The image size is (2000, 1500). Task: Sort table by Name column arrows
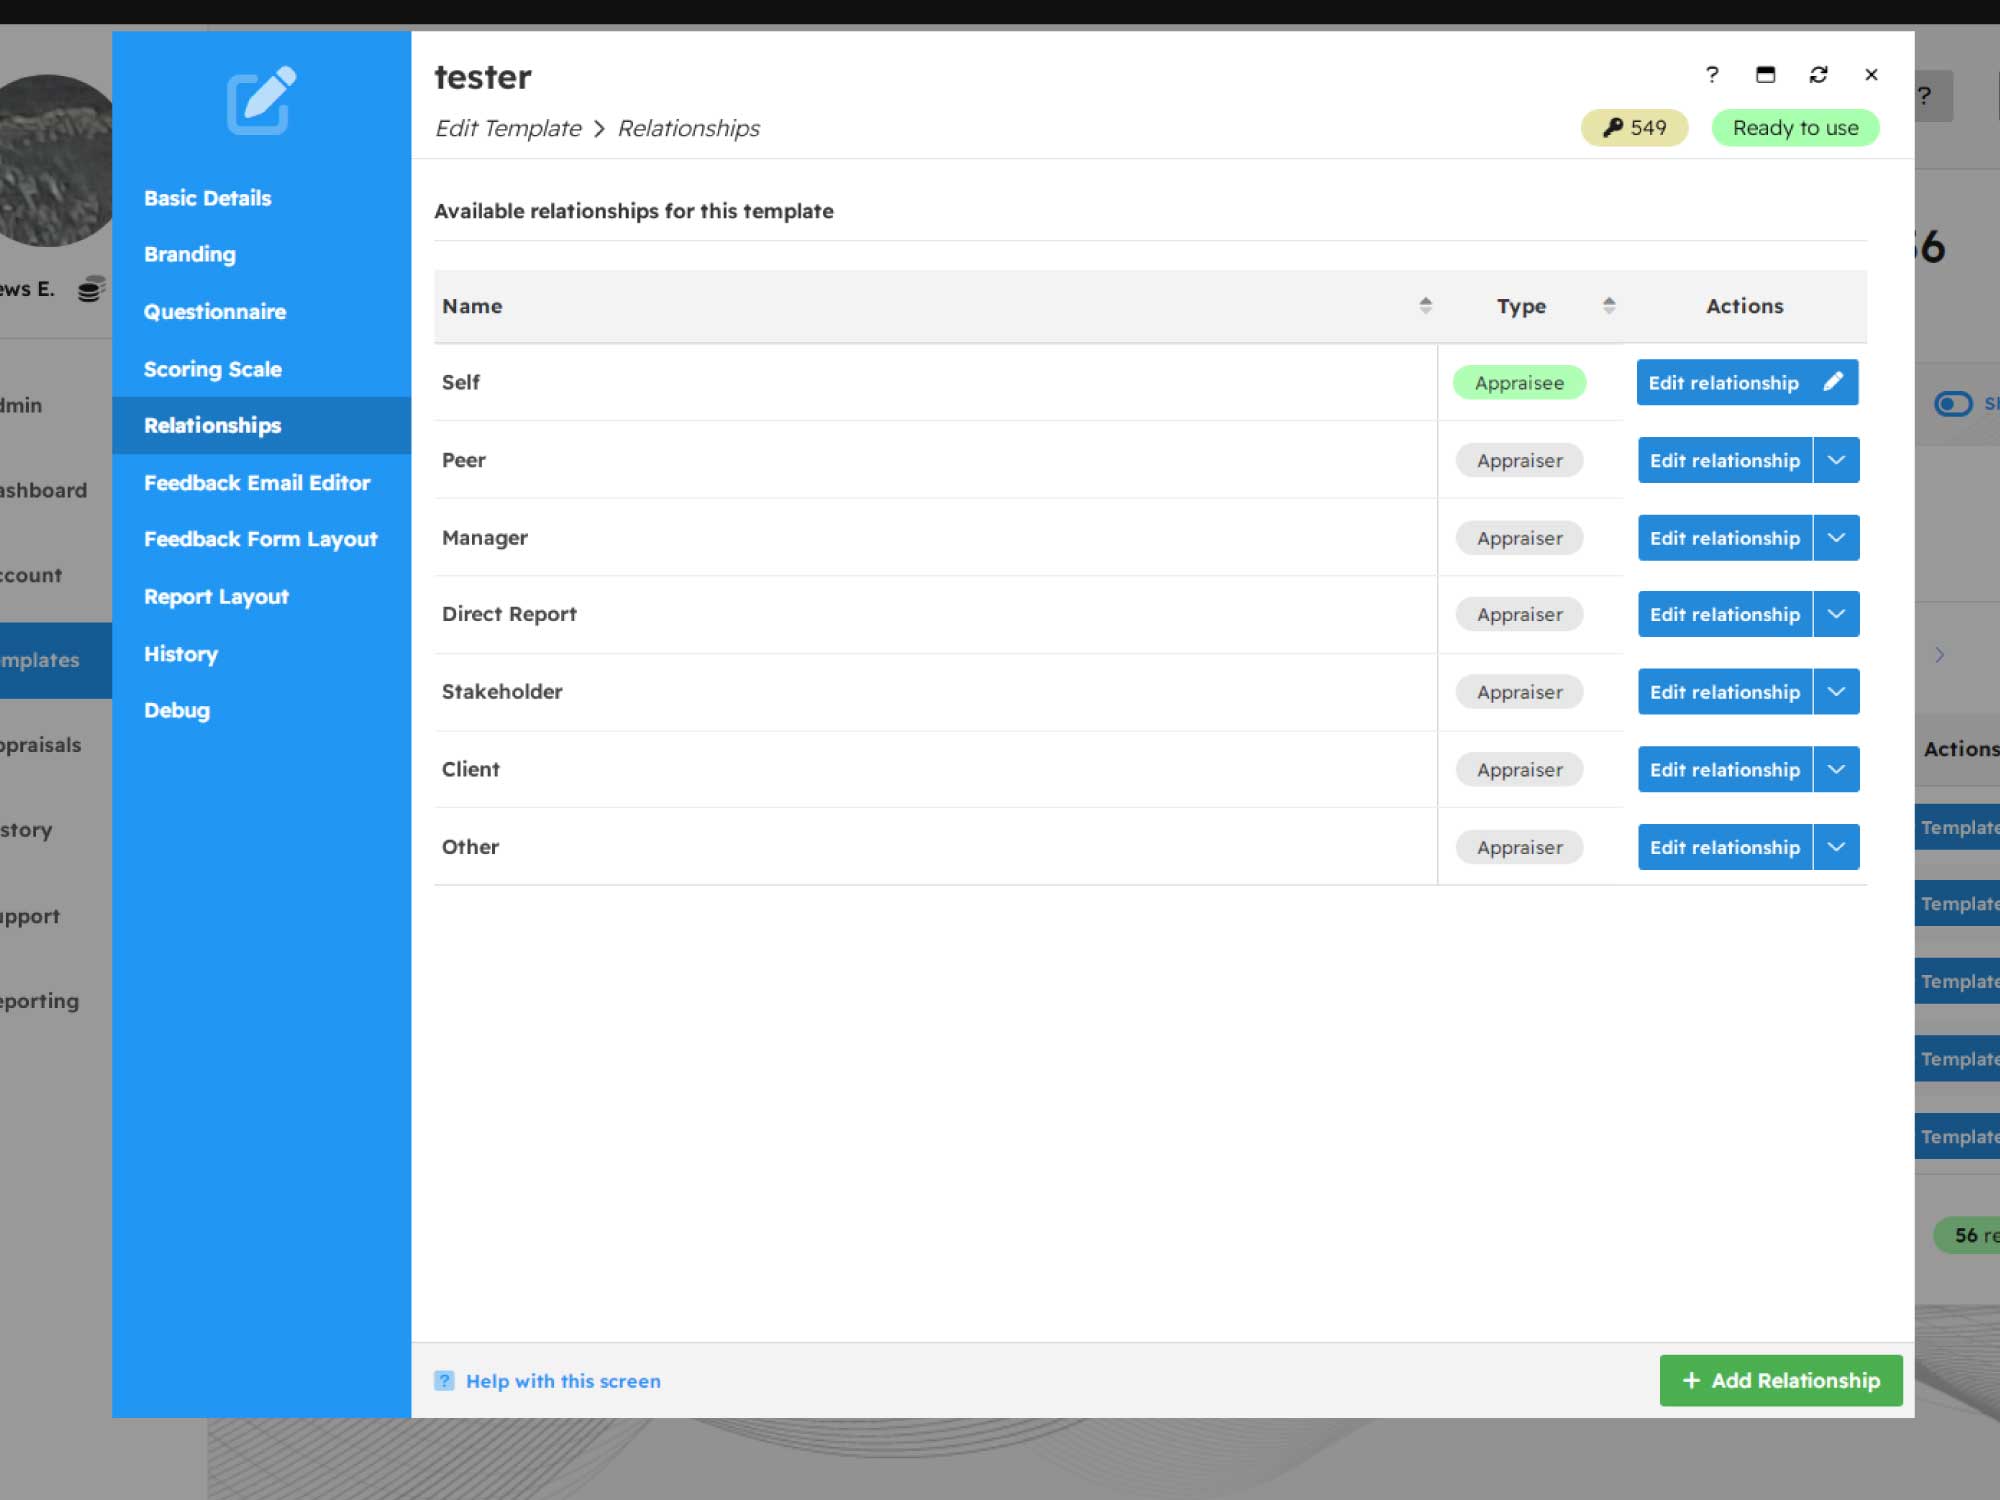pyautogui.click(x=1425, y=306)
